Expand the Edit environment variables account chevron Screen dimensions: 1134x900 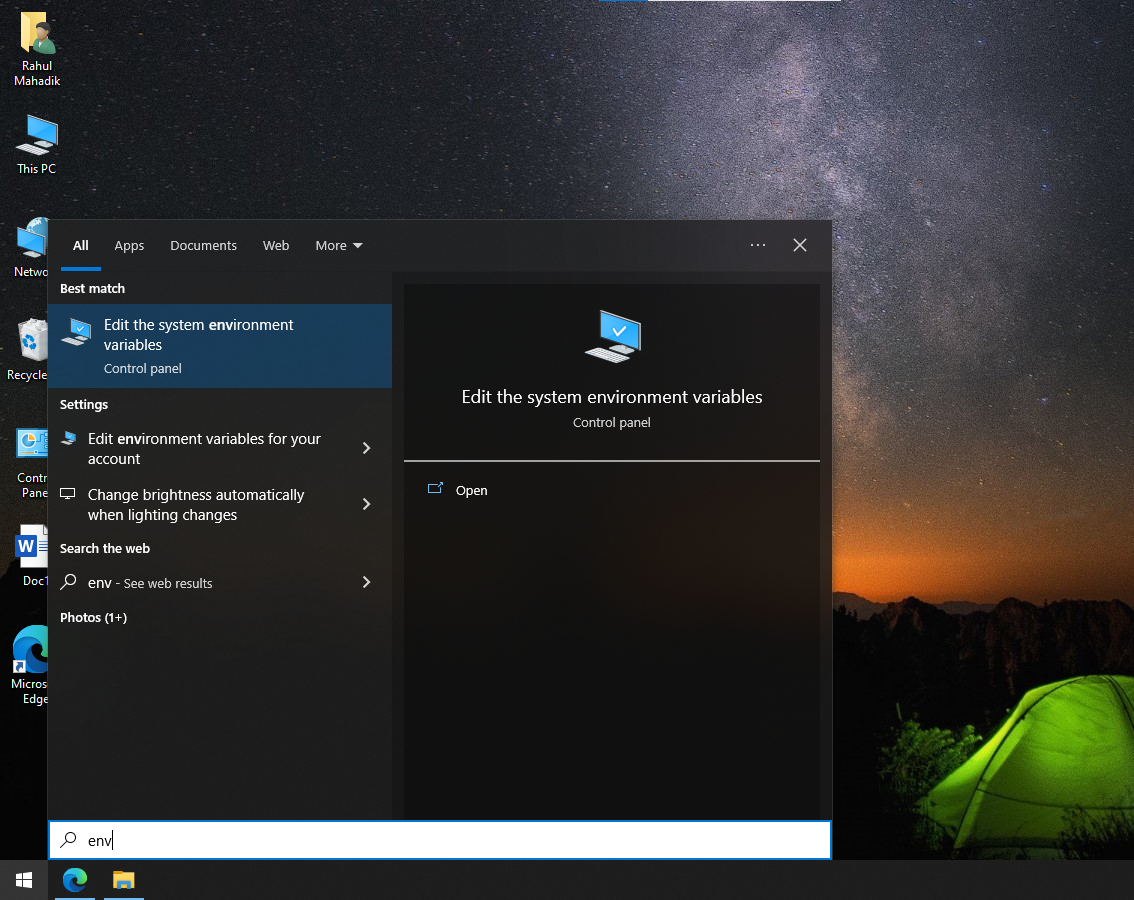367,448
